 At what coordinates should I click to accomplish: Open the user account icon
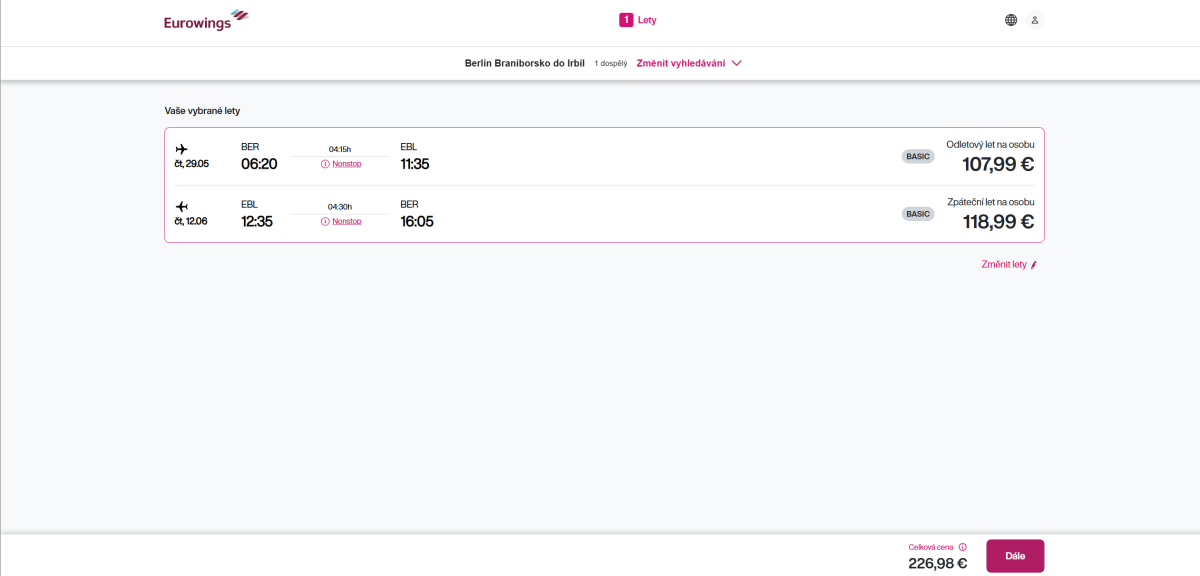1035,20
